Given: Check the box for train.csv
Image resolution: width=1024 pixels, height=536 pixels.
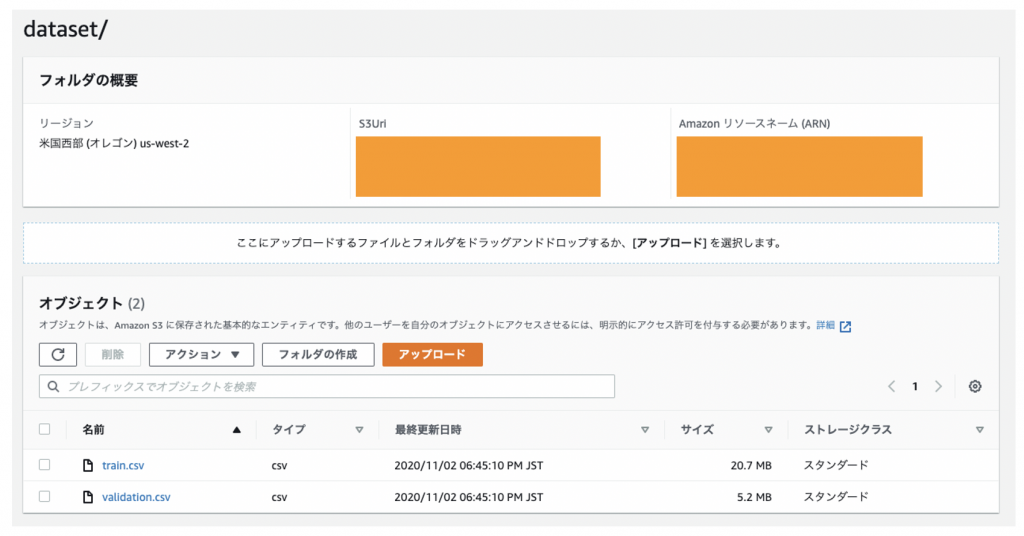Looking at the screenshot, I should 44,465.
